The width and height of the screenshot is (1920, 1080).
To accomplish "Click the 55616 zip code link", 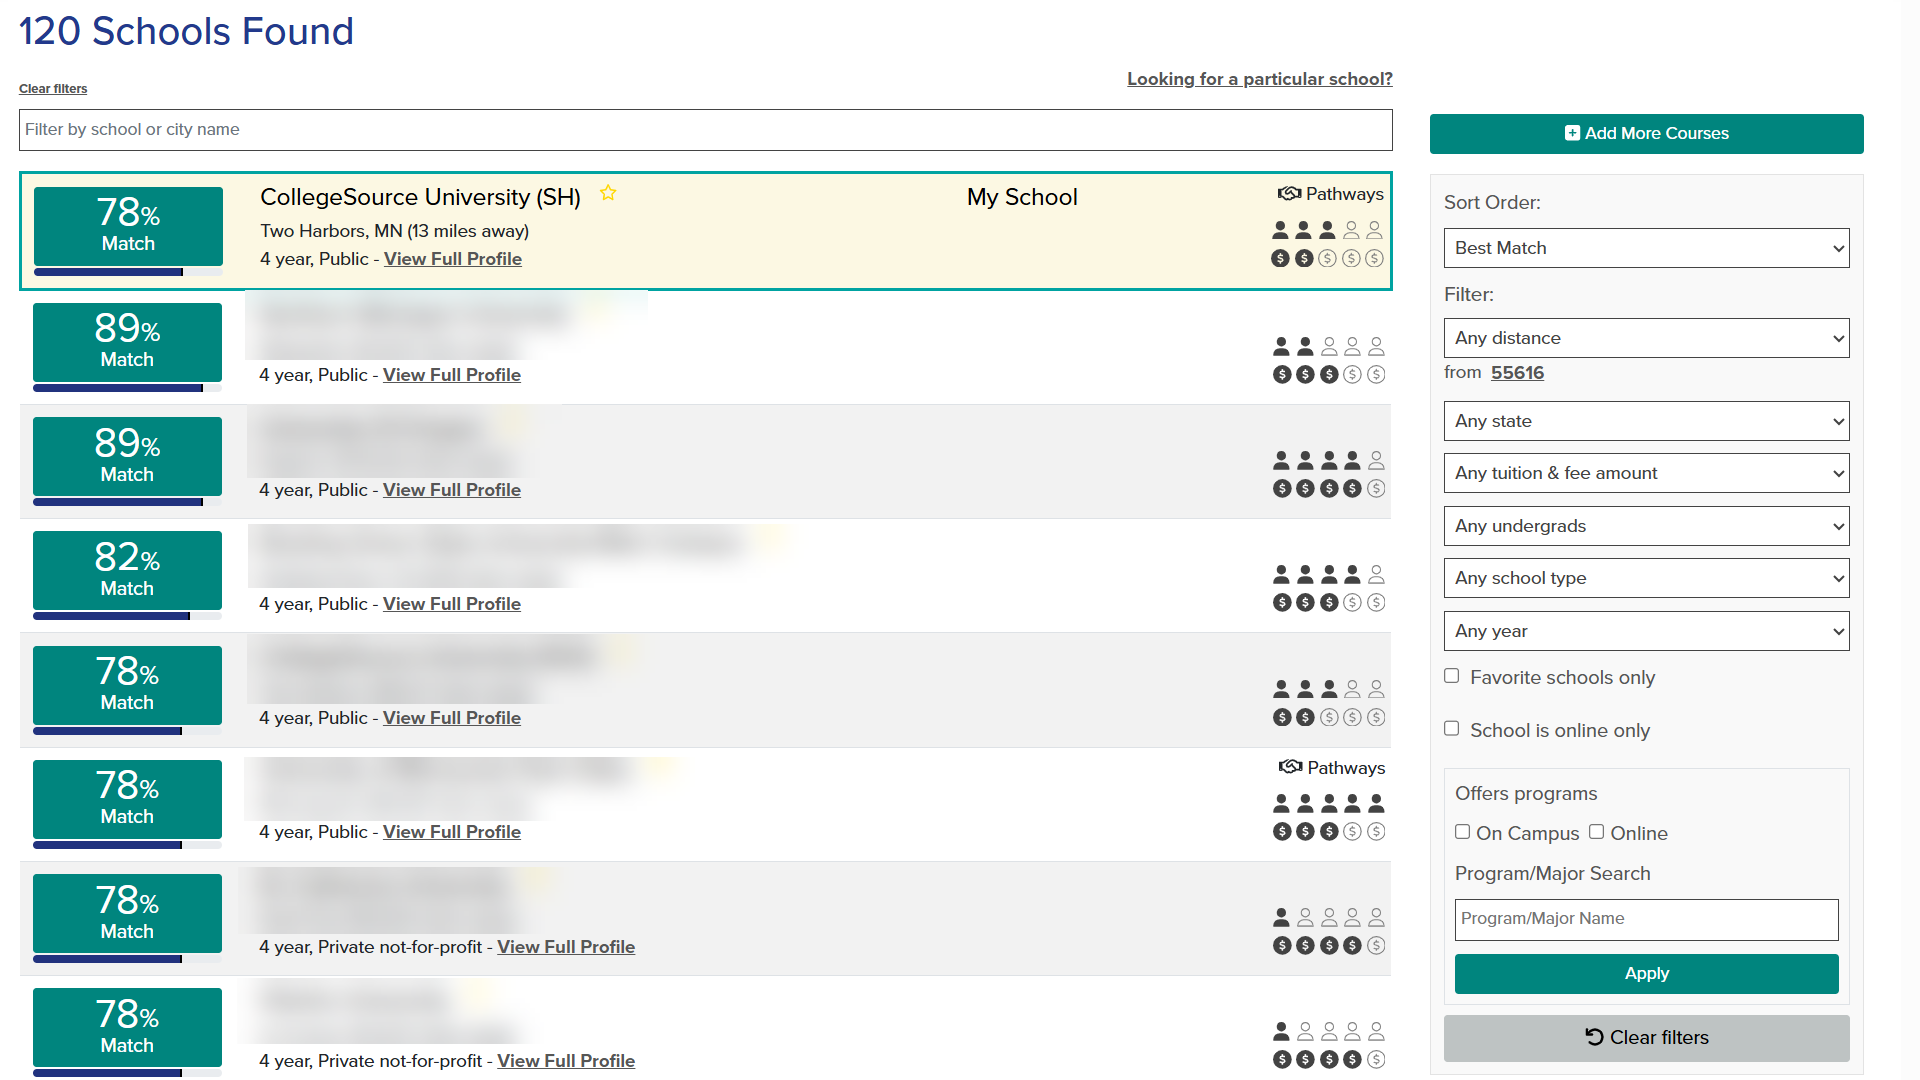I will [1517, 372].
